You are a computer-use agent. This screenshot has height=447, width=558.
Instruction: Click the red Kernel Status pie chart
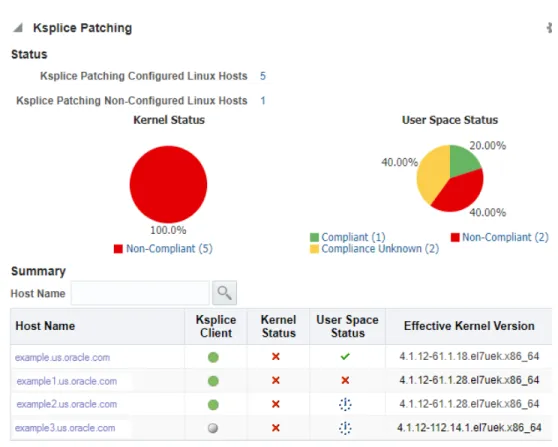pyautogui.click(x=168, y=184)
